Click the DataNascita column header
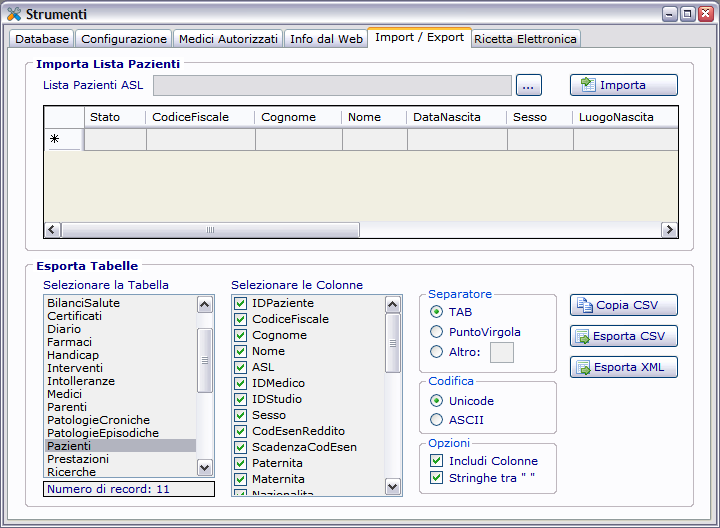720x528 pixels. point(456,117)
